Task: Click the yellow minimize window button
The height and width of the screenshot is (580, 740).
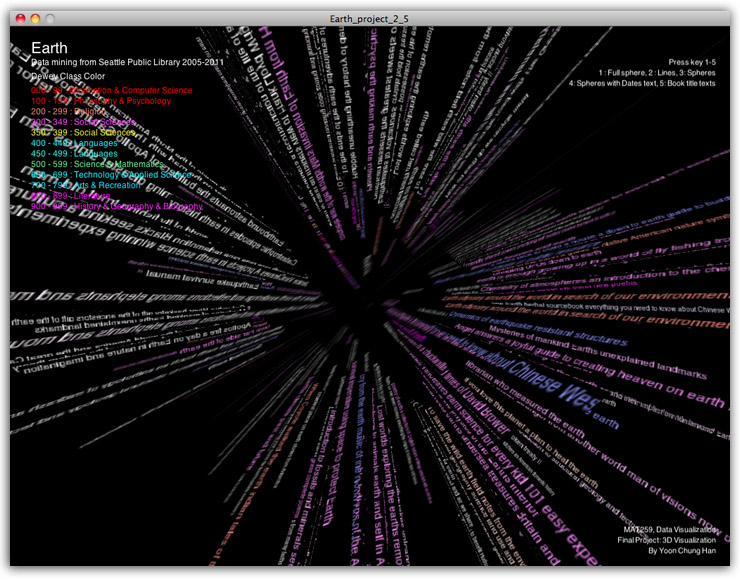Action: coord(35,18)
